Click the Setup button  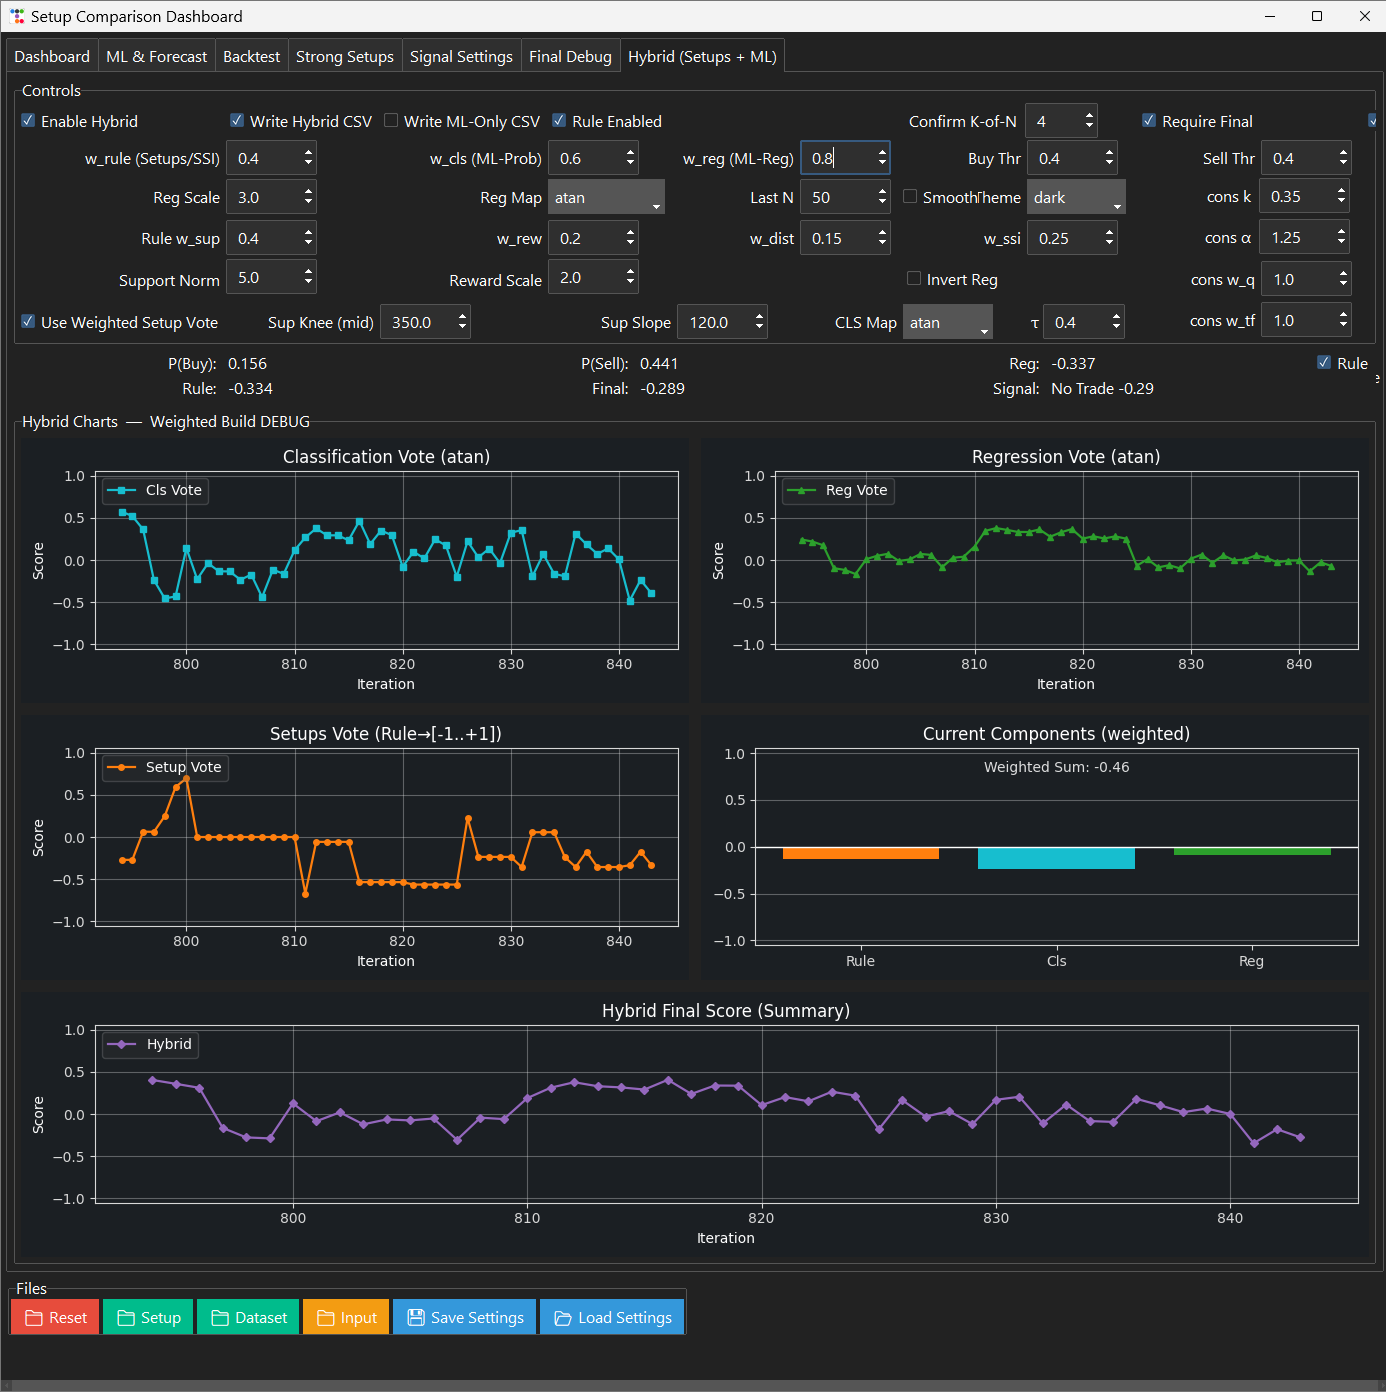click(148, 1317)
